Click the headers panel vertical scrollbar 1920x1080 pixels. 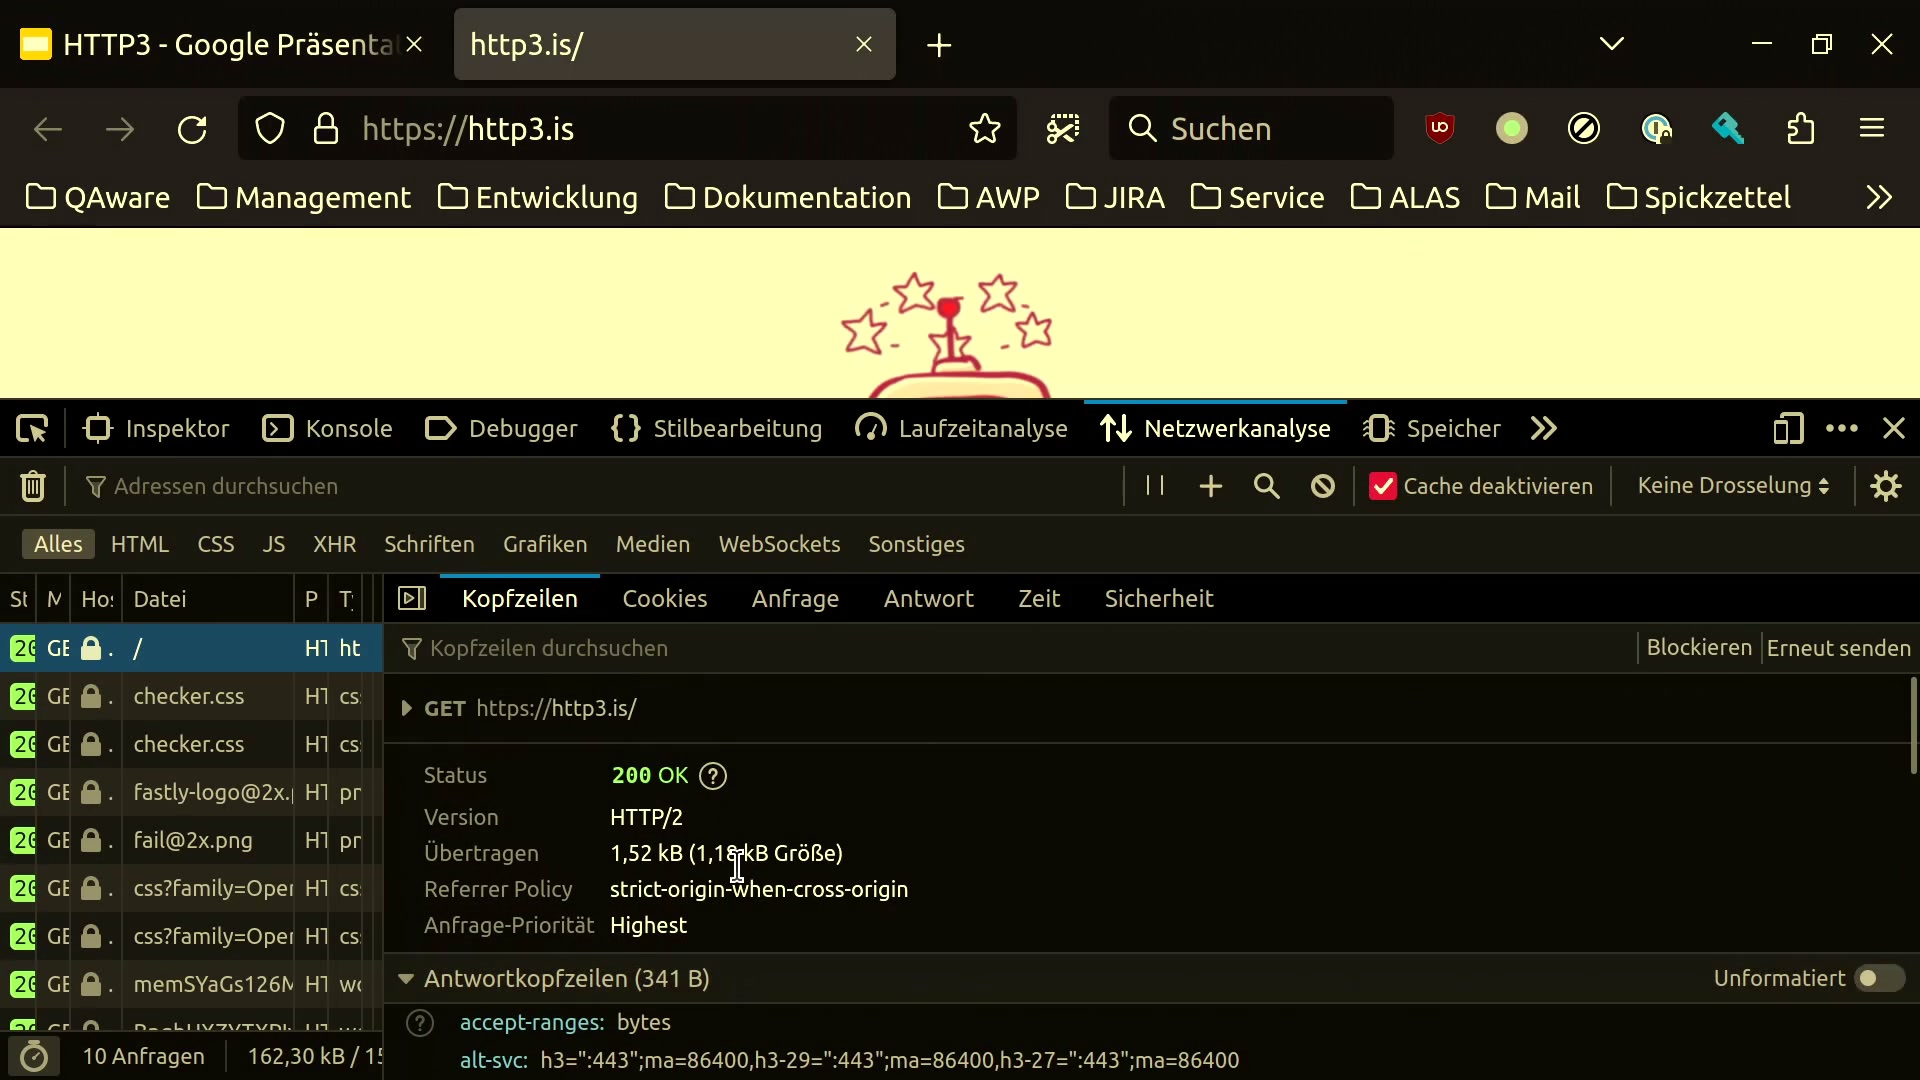(x=1913, y=726)
